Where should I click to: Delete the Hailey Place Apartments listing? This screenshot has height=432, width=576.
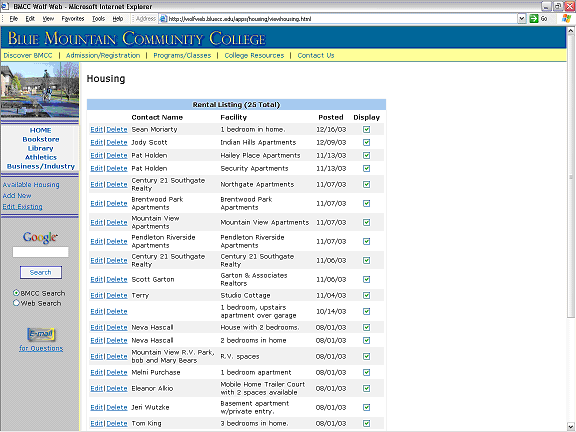click(117, 155)
